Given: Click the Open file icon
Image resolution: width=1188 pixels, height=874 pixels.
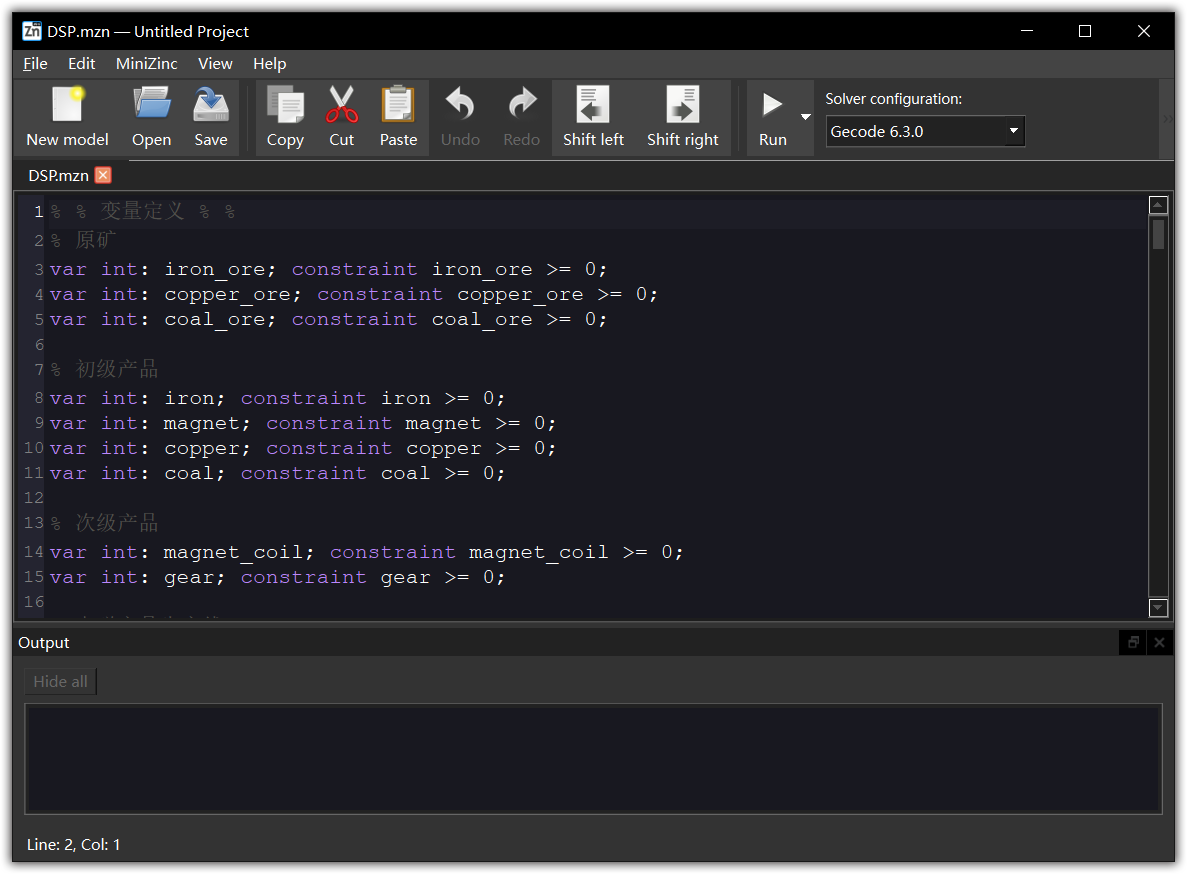Looking at the screenshot, I should tap(151, 117).
